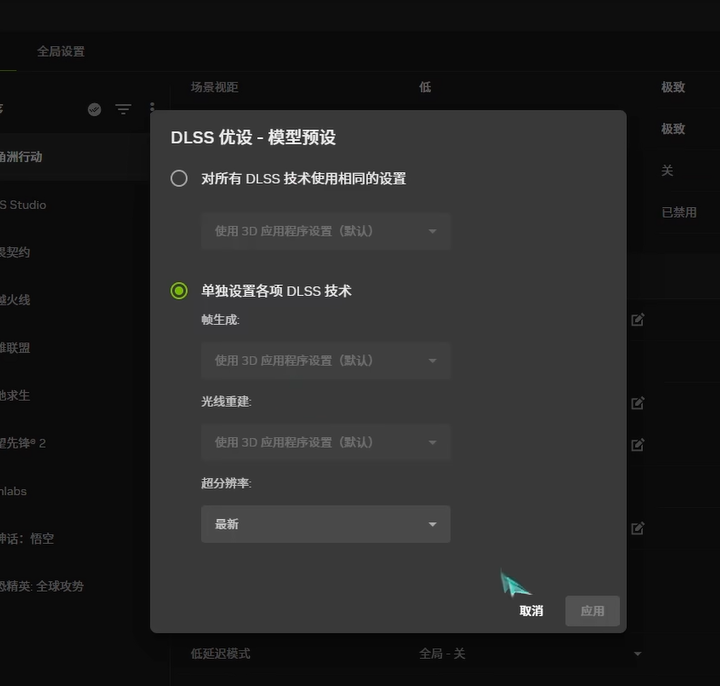Click the 低延迟模式 setting label
720x686 pixels.
coord(220,653)
